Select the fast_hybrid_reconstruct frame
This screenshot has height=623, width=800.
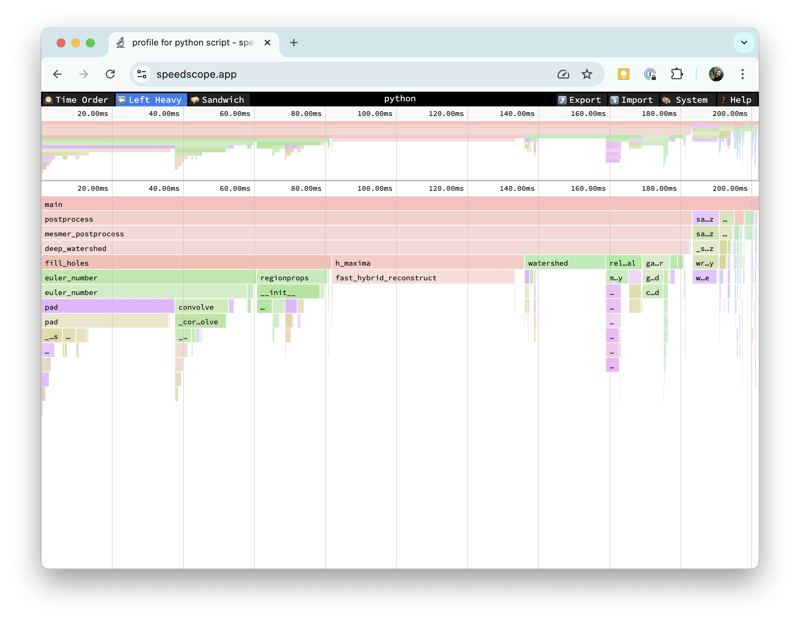tap(423, 278)
